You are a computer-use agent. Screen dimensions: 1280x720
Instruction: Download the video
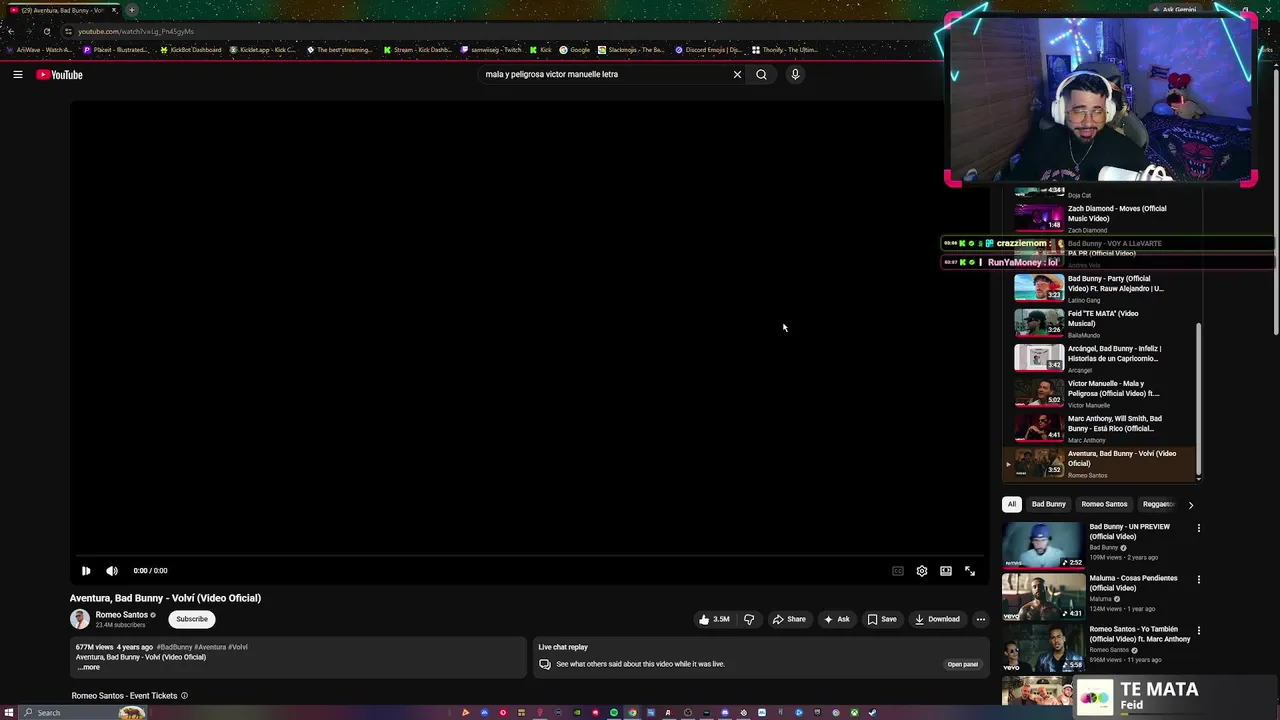pos(937,619)
